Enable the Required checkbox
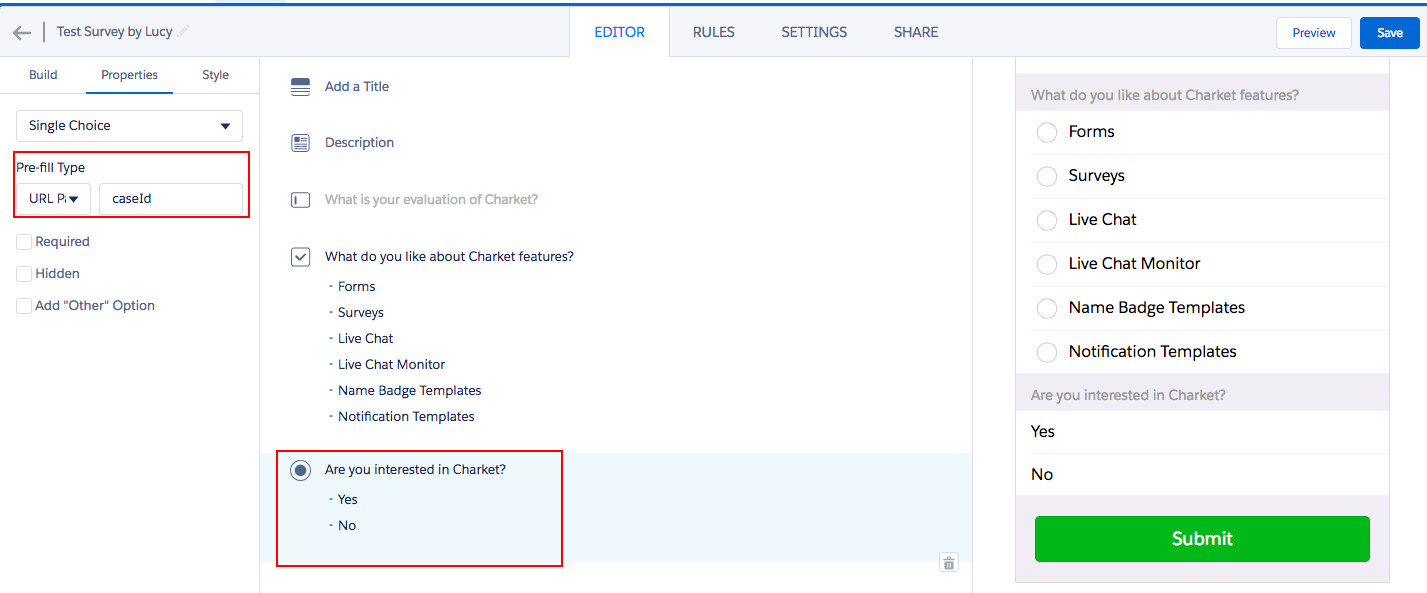Image resolution: width=1427 pixels, height=593 pixels. (x=24, y=242)
